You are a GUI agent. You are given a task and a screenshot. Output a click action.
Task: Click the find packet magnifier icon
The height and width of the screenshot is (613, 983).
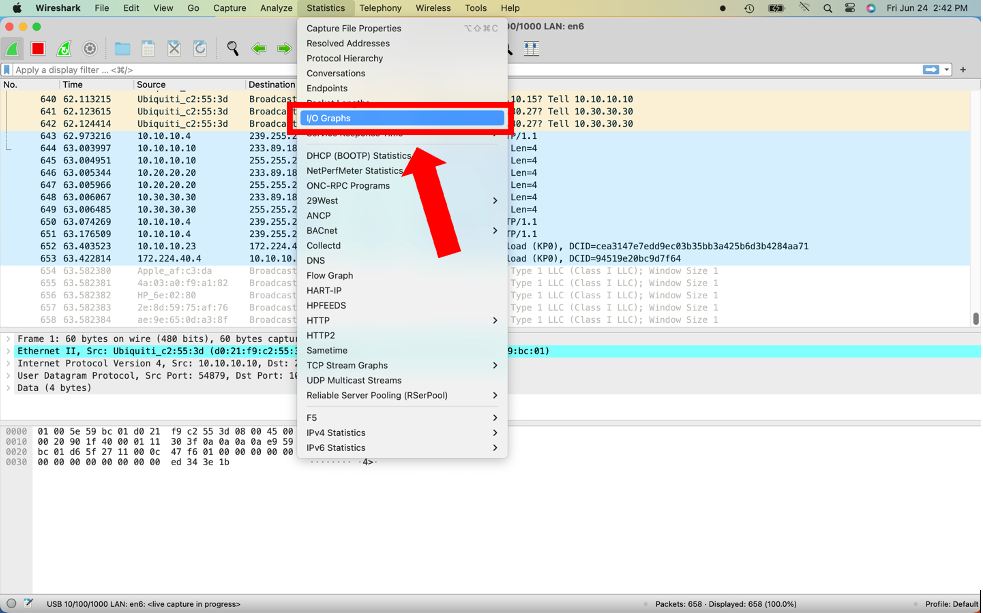tap(233, 49)
